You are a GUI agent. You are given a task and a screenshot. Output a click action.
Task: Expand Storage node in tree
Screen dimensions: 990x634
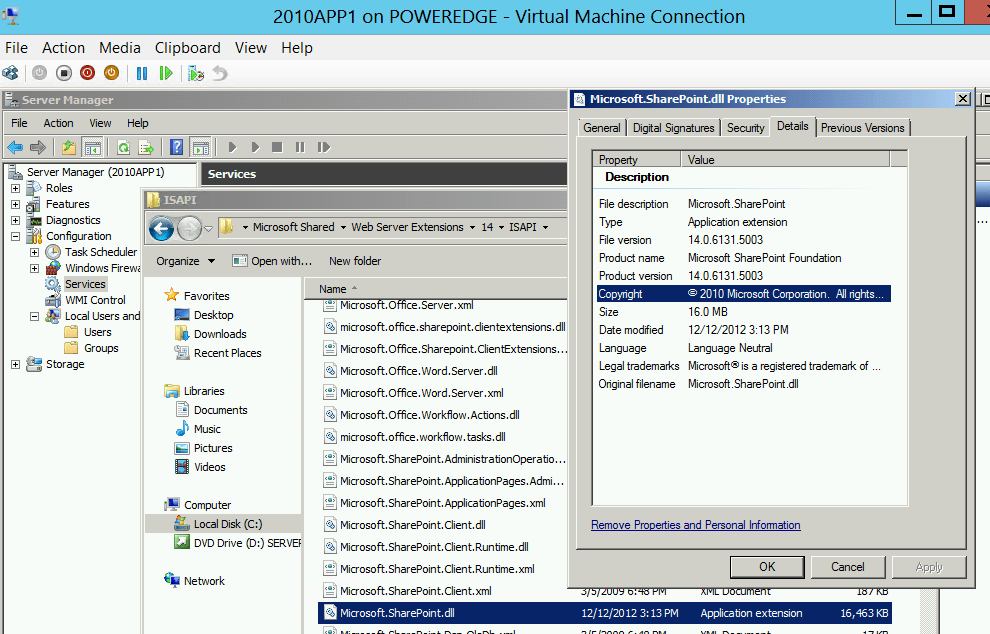click(15, 364)
